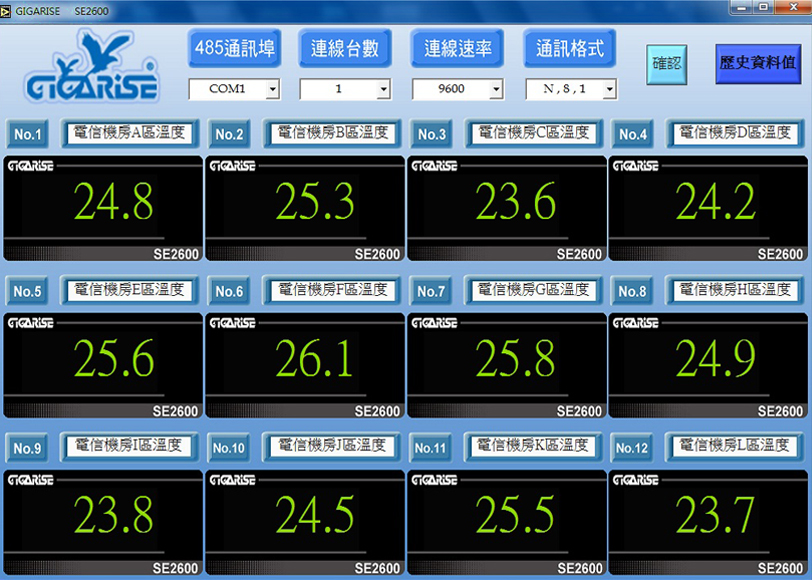Click the No.6 label
The image size is (812, 580).
point(229,291)
